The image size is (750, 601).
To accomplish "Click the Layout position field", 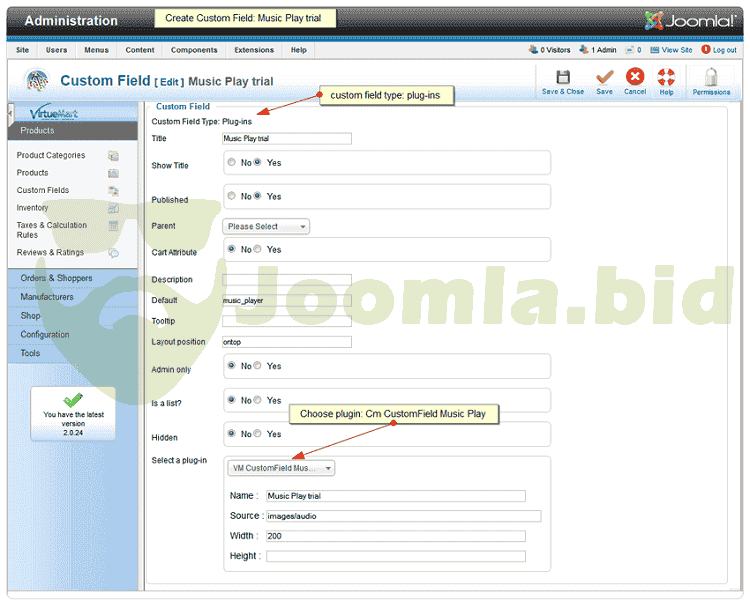I will (x=287, y=342).
